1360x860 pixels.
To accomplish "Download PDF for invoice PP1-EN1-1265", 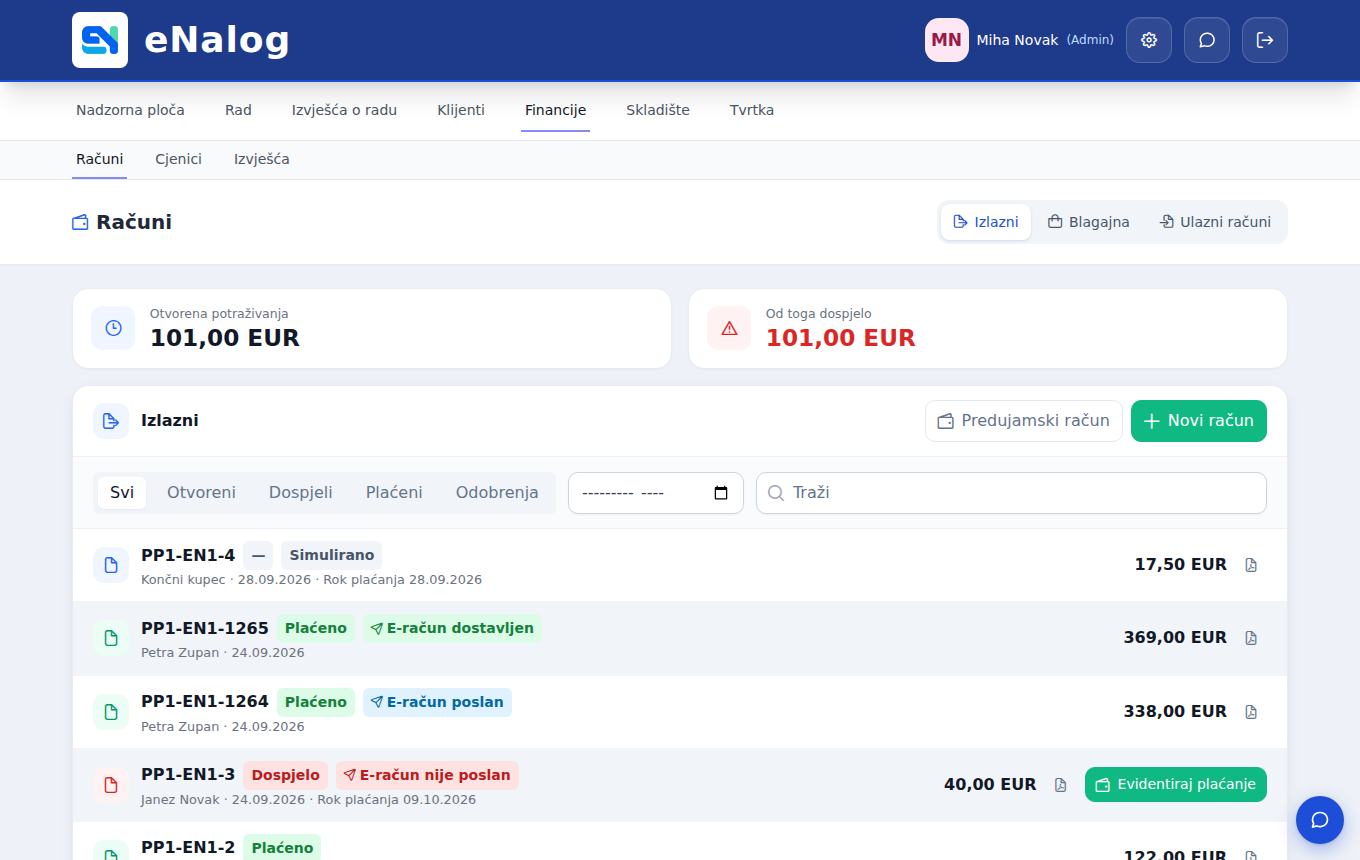I will (1251, 638).
